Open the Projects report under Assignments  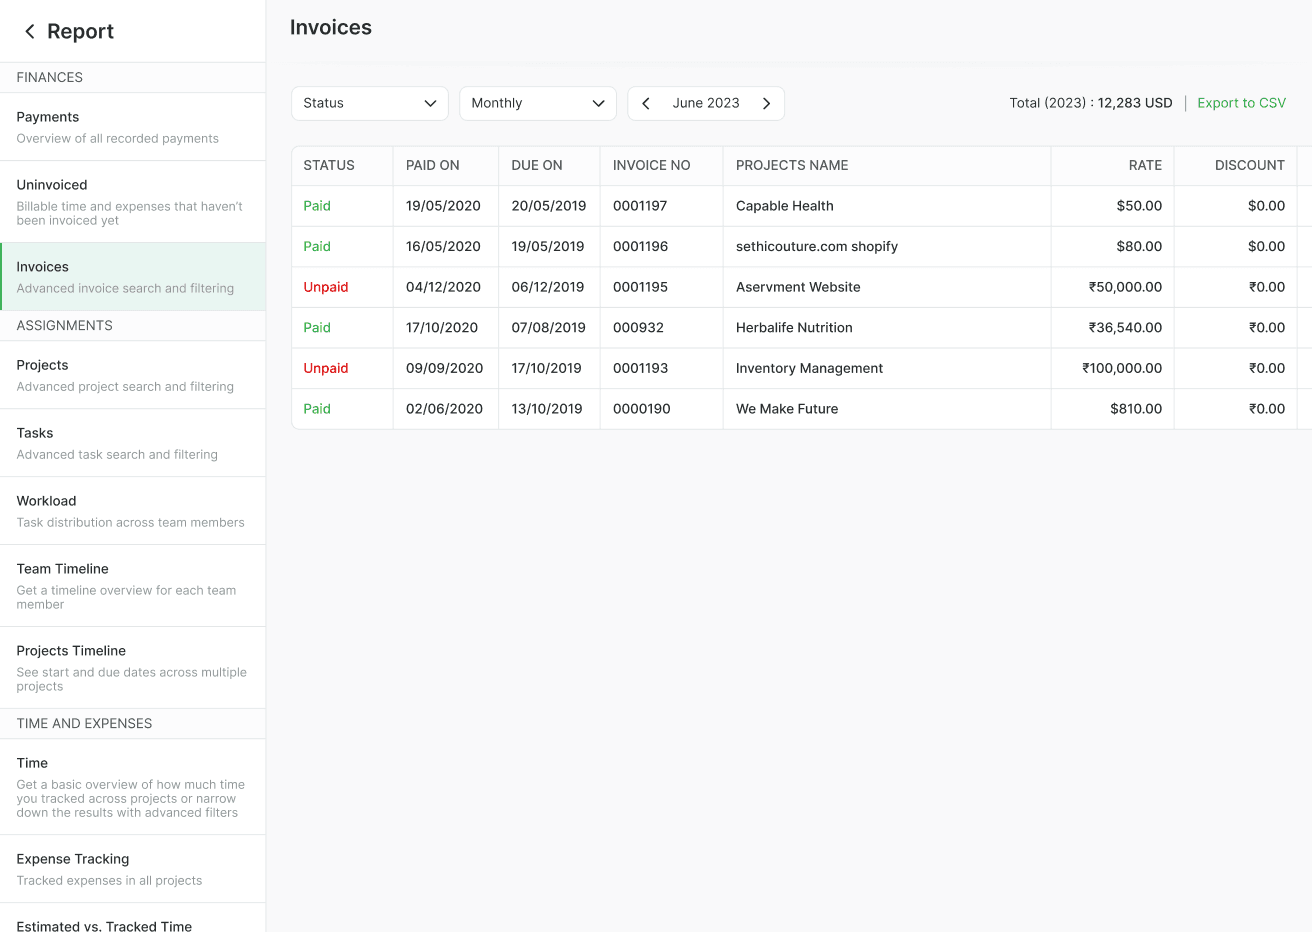[42, 365]
